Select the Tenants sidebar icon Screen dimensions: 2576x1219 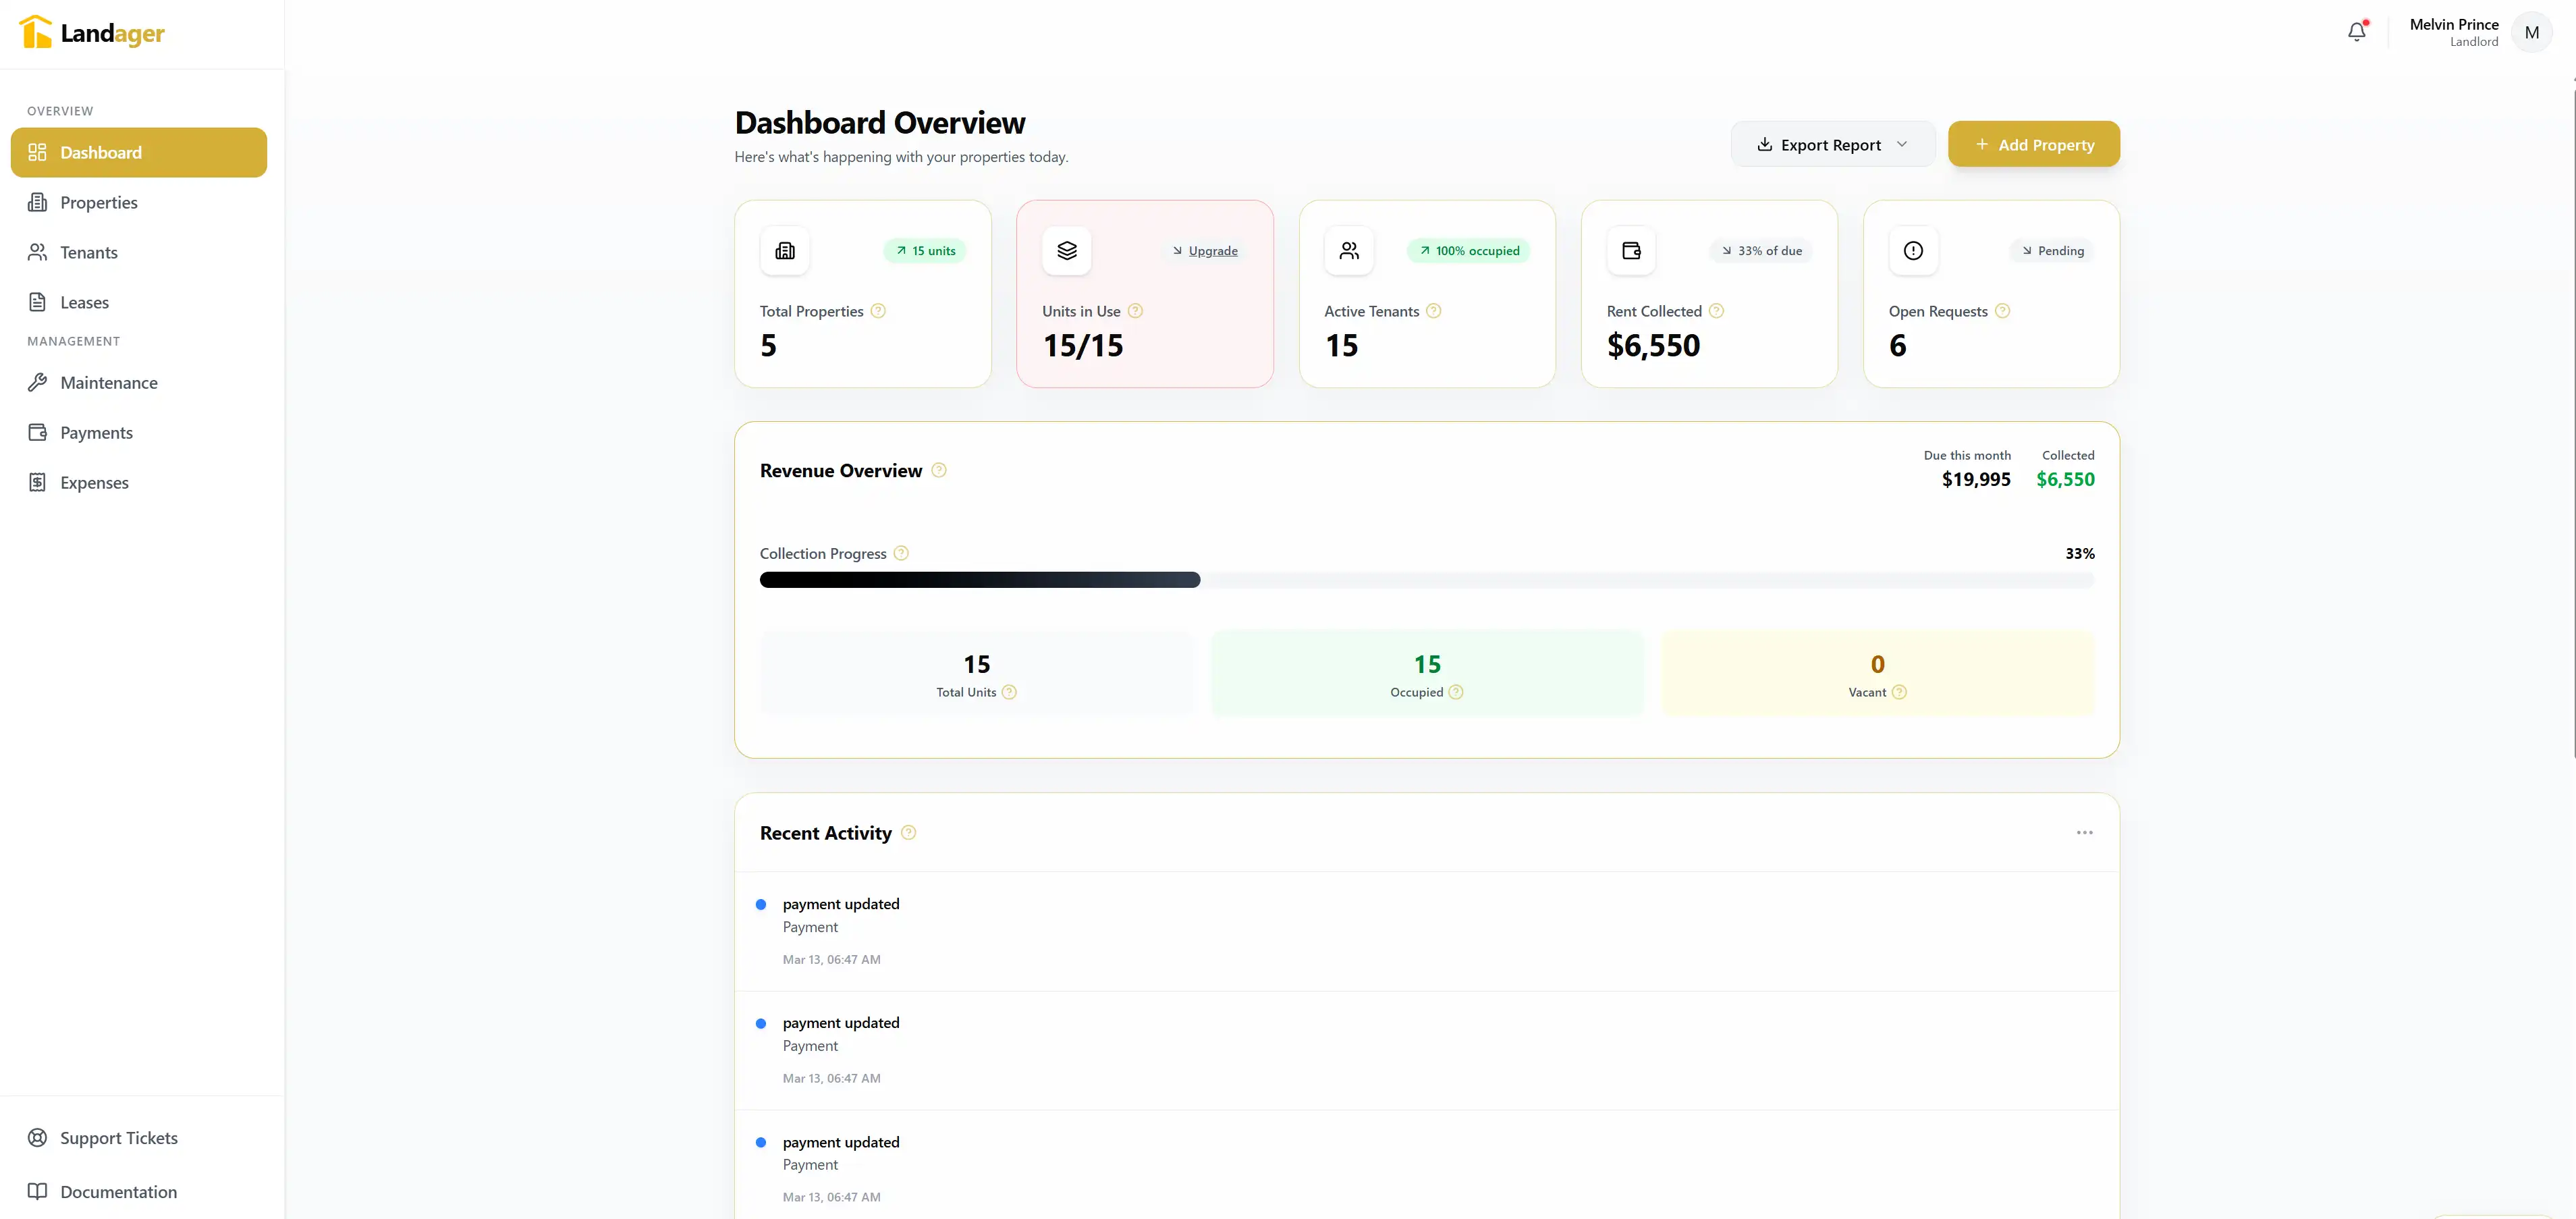tap(37, 252)
